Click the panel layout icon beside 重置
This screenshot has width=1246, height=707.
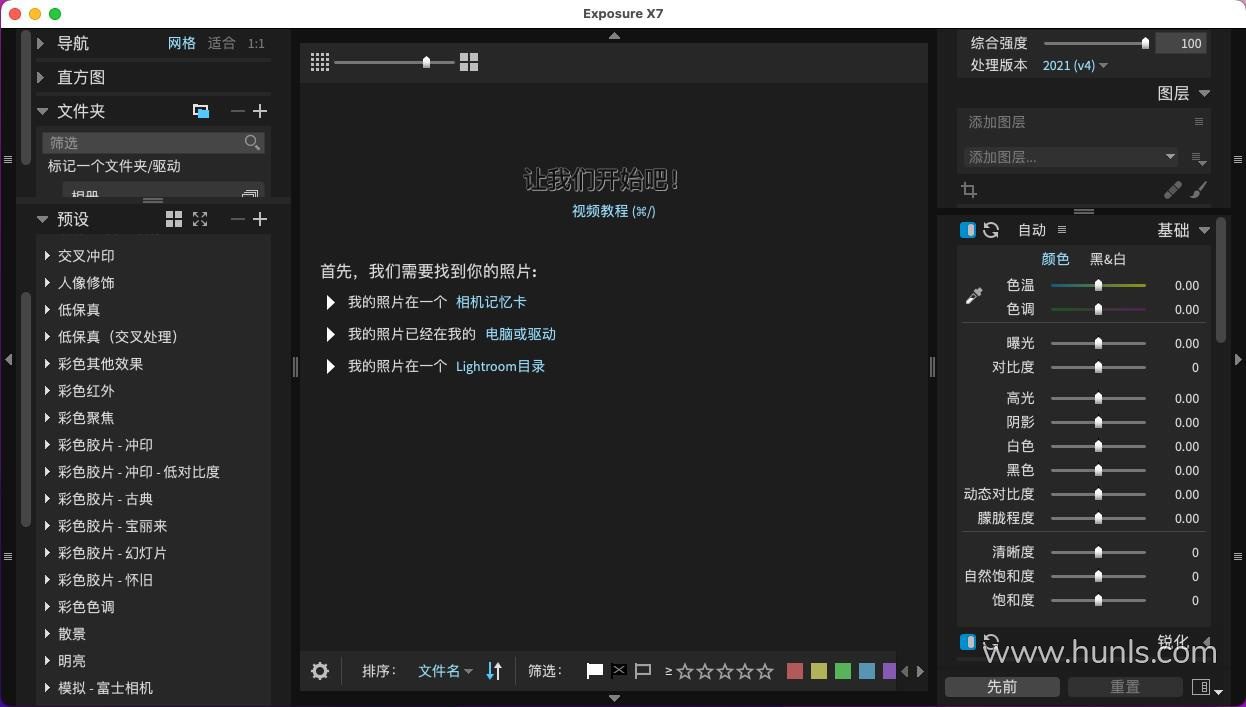click(1202, 687)
